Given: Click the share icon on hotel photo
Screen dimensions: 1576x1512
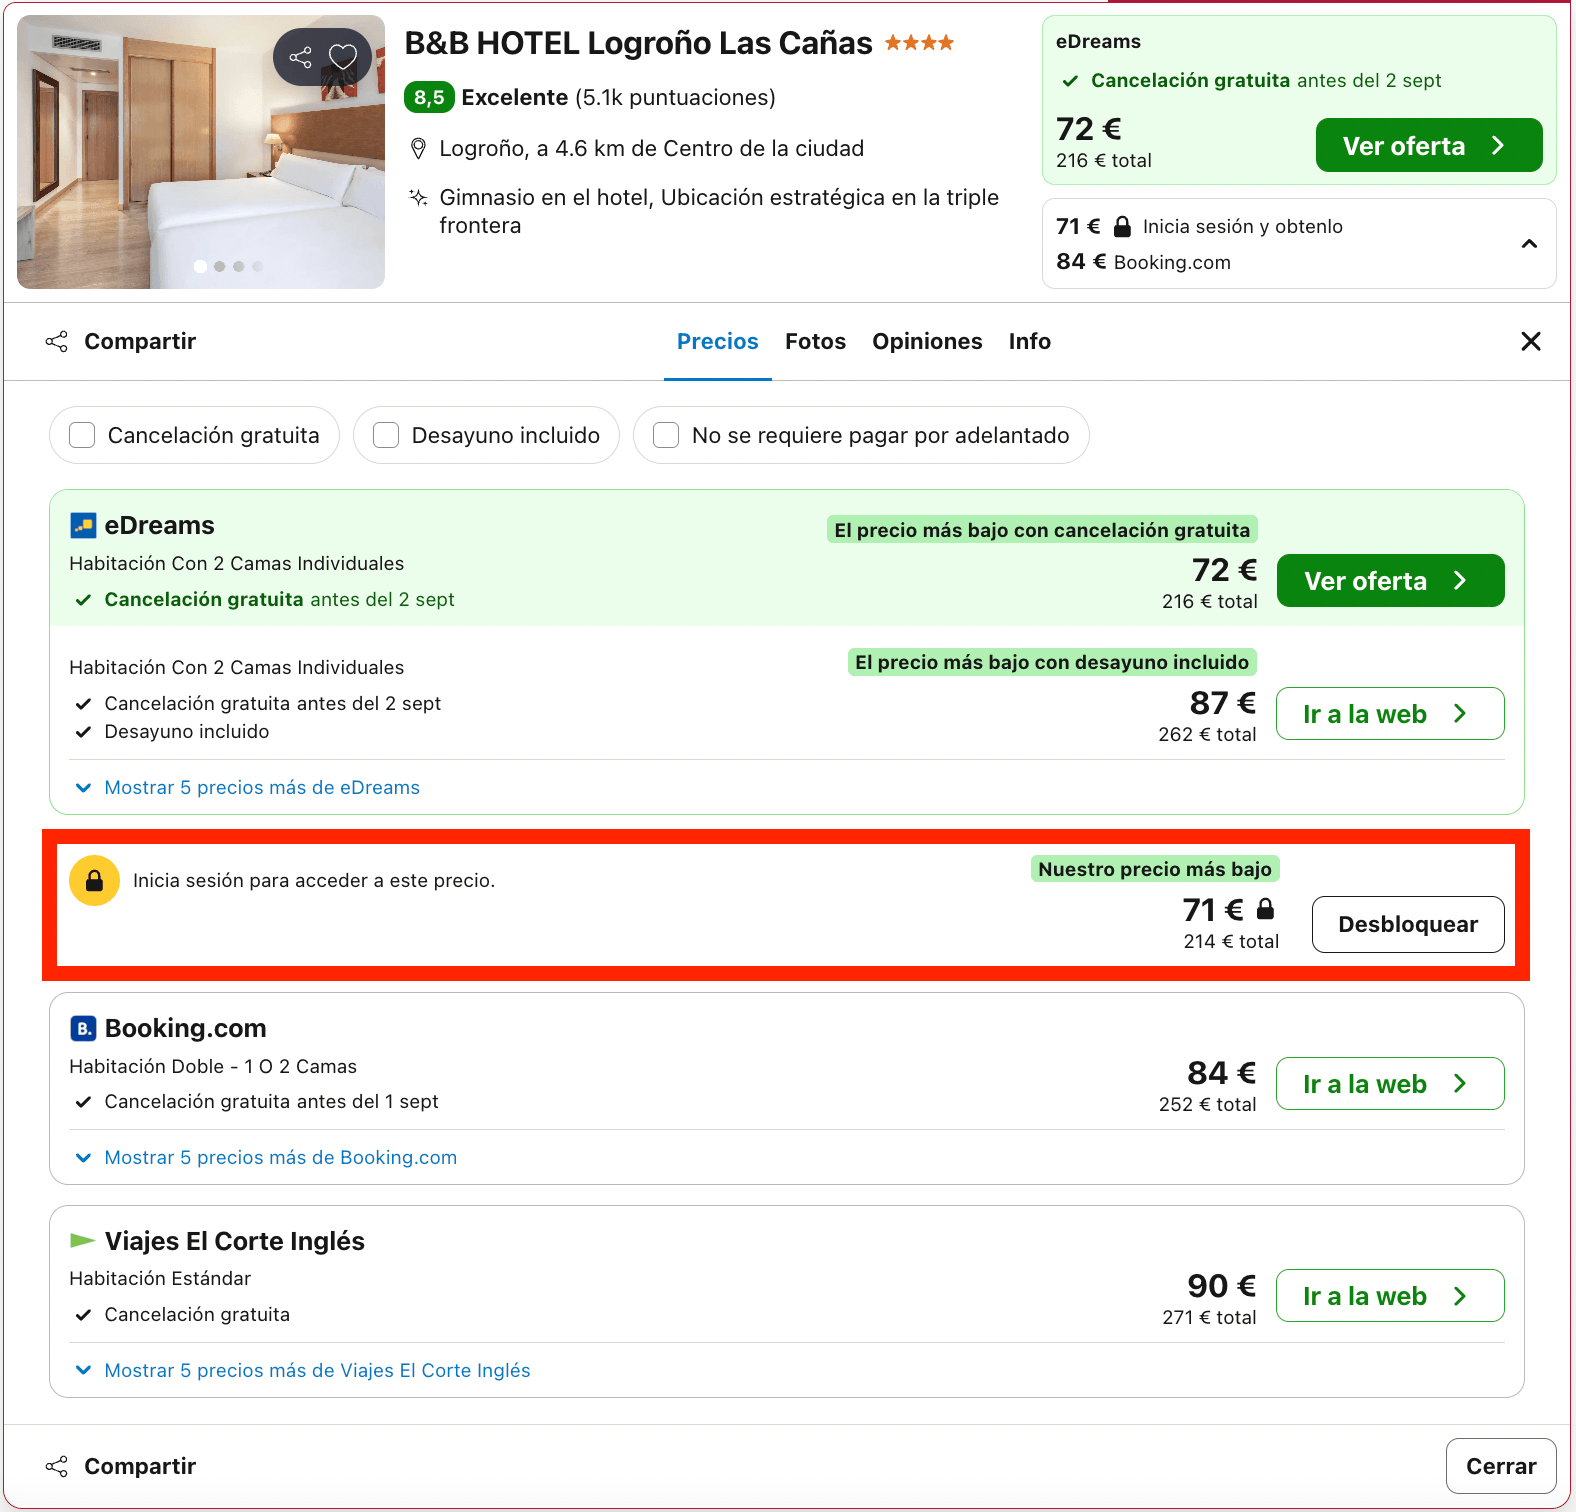Looking at the screenshot, I should click(x=300, y=57).
